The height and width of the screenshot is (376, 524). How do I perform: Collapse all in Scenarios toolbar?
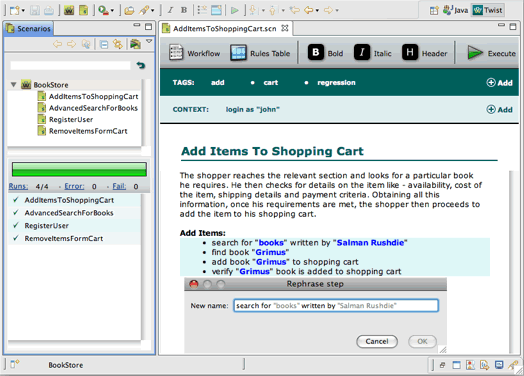104,44
